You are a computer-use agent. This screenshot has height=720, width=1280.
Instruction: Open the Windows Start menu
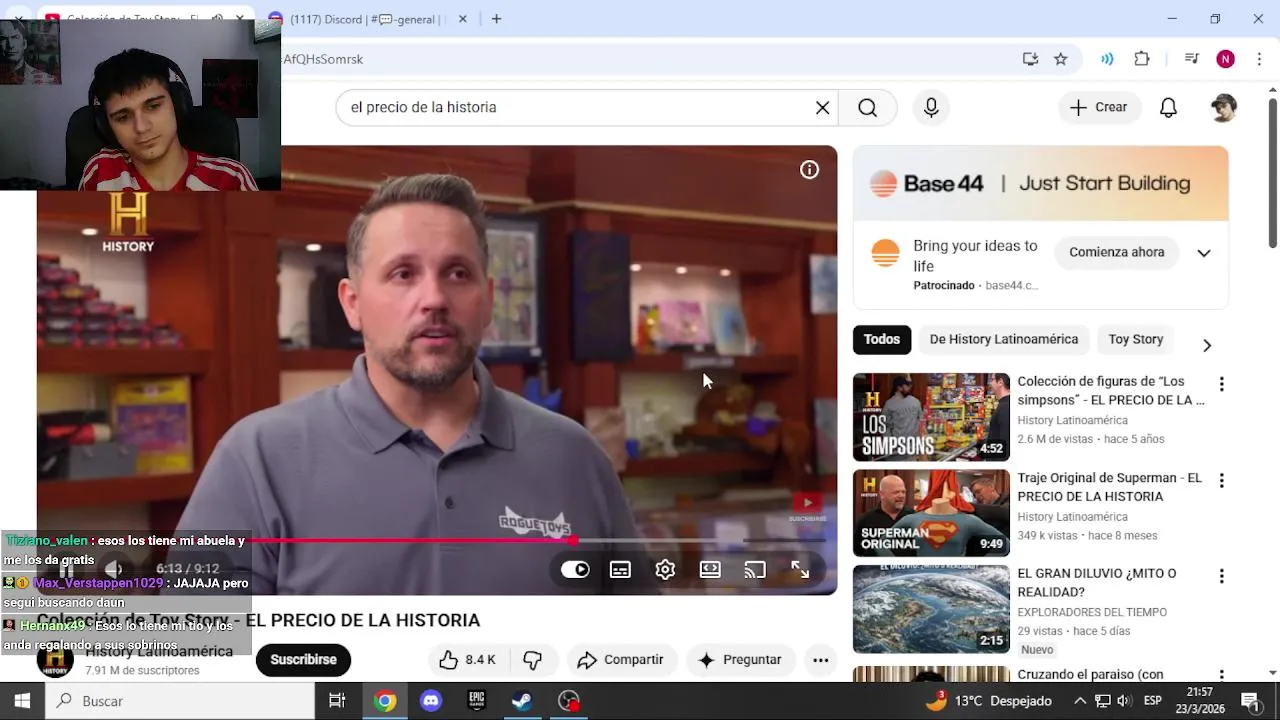pyautogui.click(x=23, y=701)
